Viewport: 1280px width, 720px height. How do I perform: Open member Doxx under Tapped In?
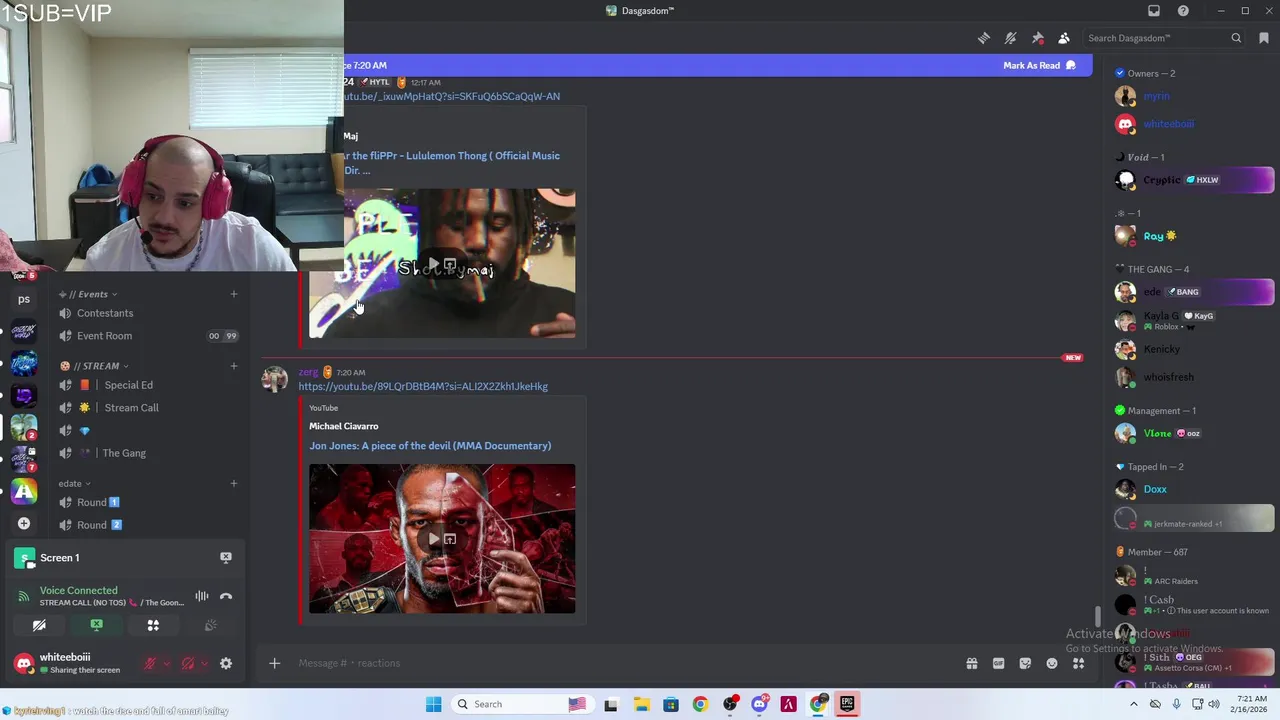[1194, 489]
